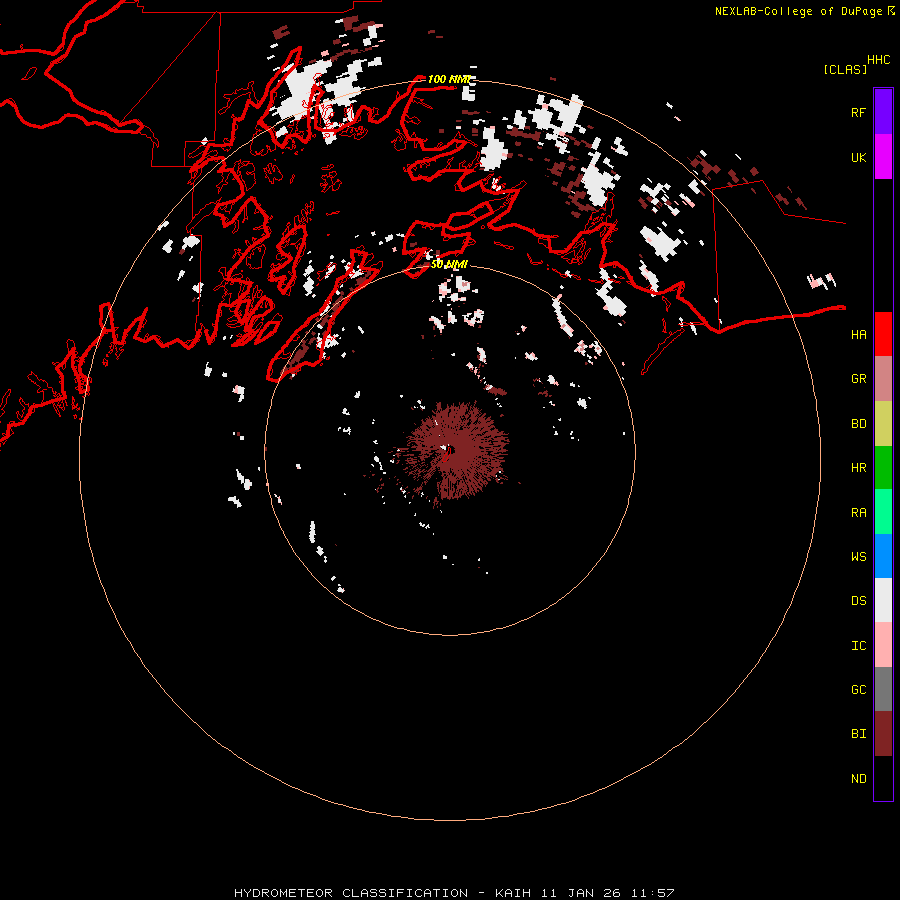Click the ND black legend swatch
Image resolution: width=900 pixels, height=900 pixels.
[x=883, y=778]
